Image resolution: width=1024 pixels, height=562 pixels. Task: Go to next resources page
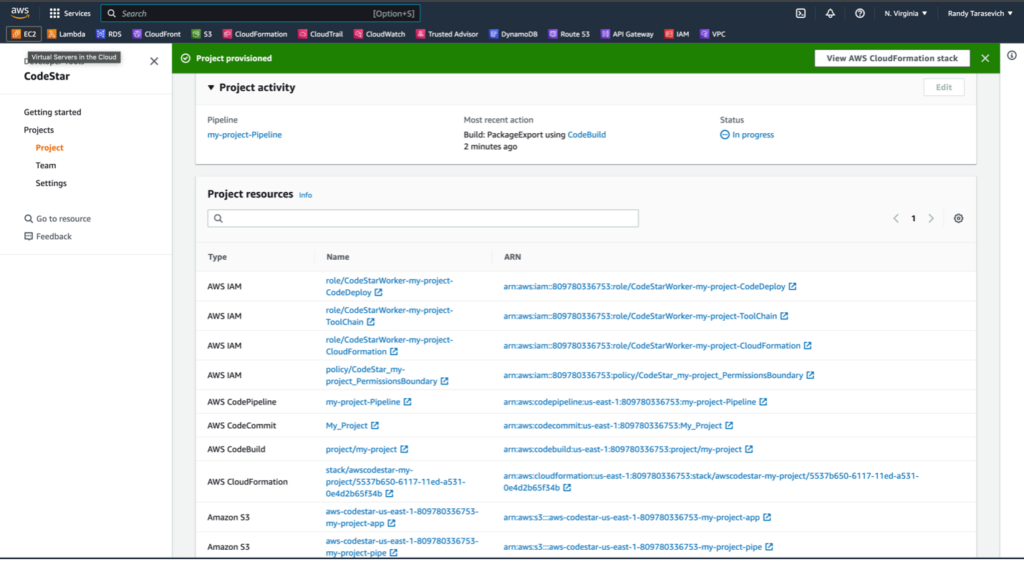click(x=931, y=219)
